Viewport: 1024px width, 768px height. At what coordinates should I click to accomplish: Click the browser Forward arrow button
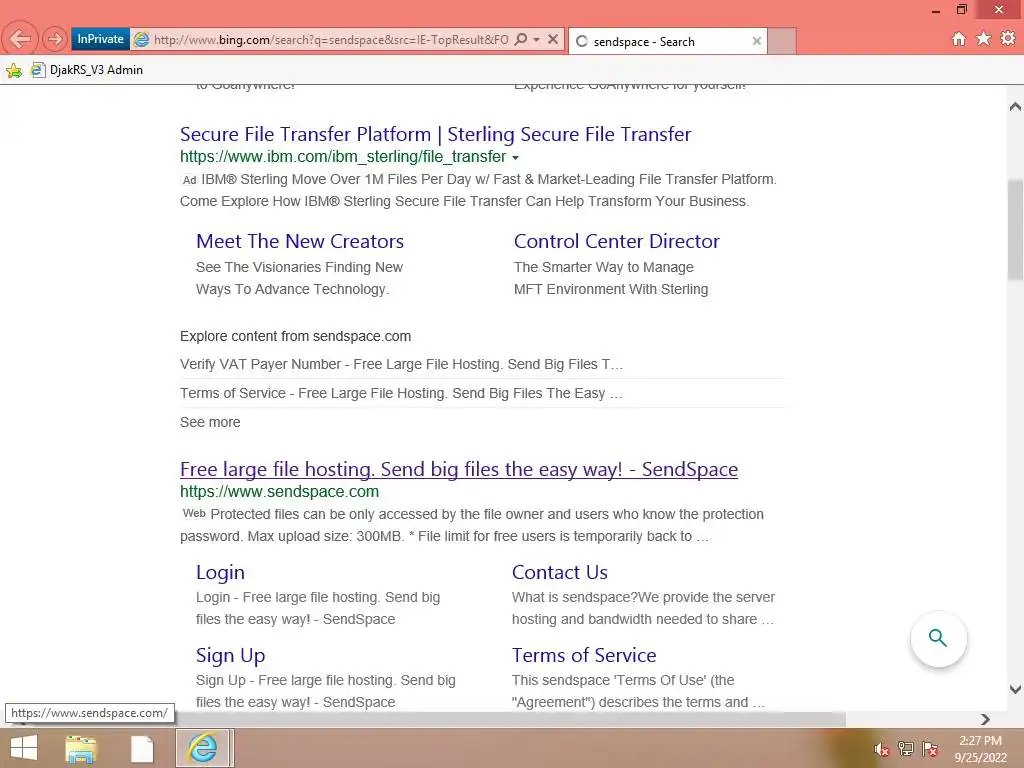(55, 39)
